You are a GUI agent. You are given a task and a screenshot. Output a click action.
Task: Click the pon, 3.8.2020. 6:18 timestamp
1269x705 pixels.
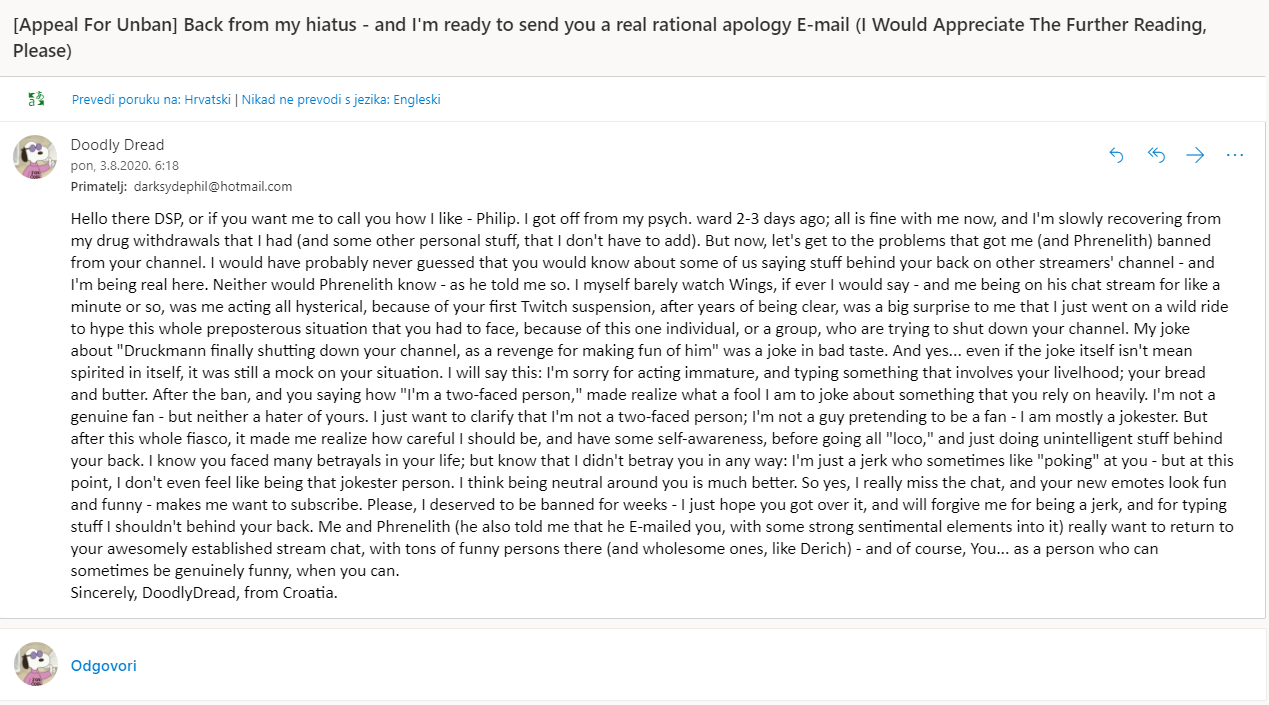point(125,166)
